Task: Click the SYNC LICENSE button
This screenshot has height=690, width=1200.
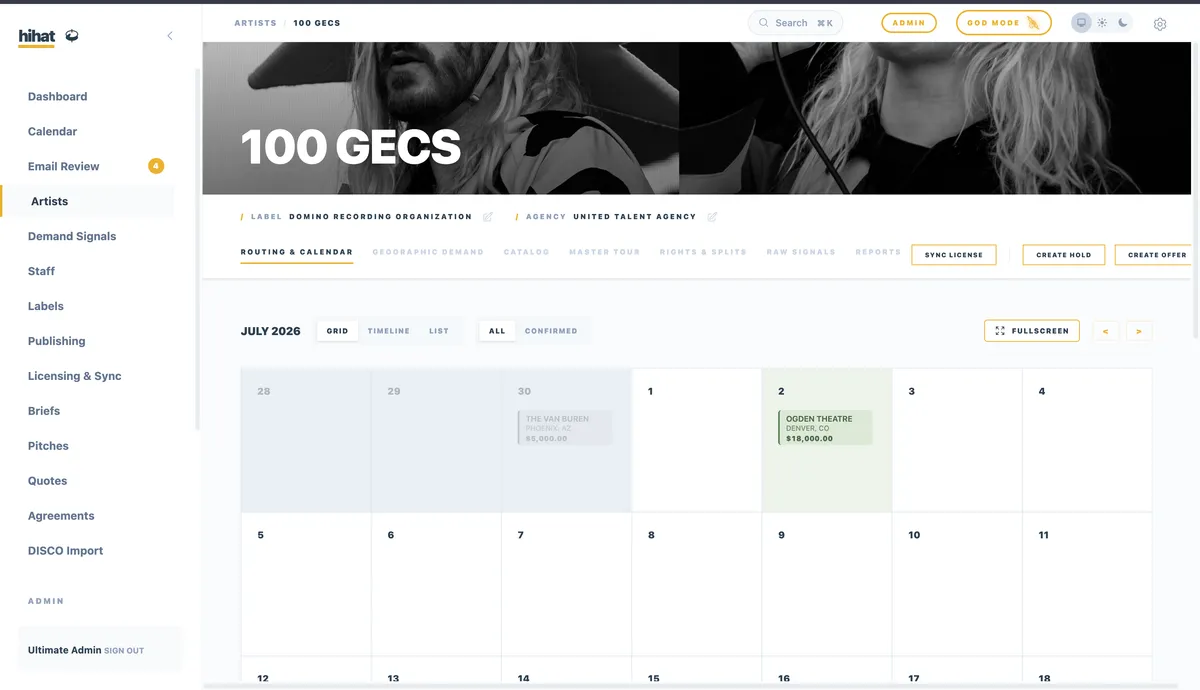Action: coord(954,255)
